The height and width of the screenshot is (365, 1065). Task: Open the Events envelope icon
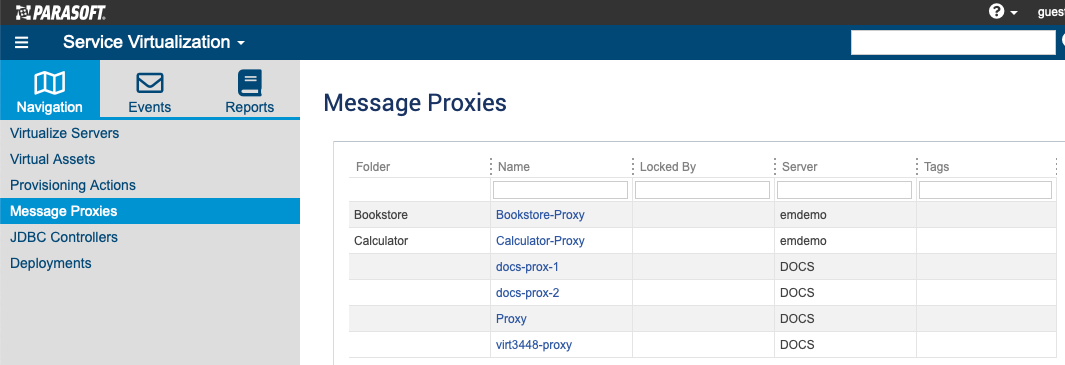149,83
